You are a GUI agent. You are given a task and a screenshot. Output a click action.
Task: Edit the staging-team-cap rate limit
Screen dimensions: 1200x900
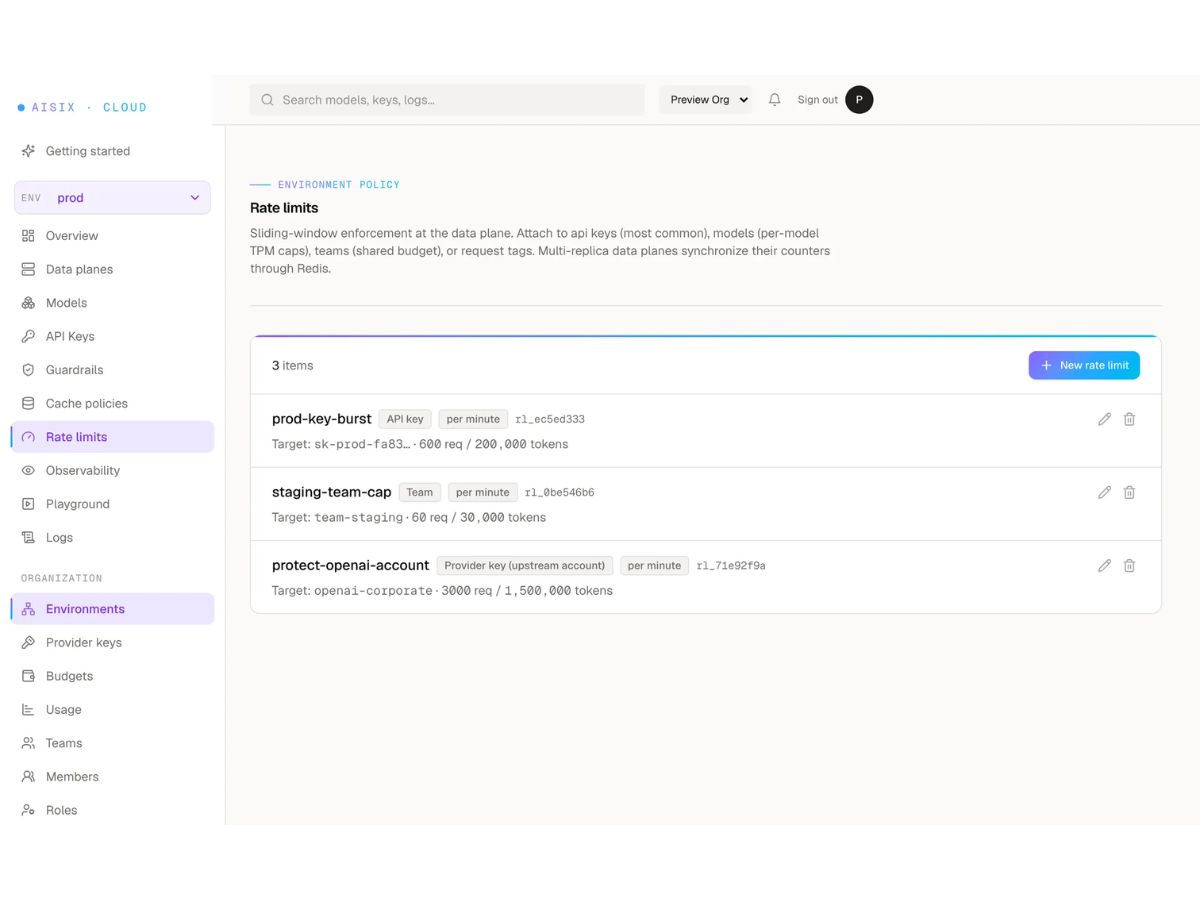tap(1104, 492)
